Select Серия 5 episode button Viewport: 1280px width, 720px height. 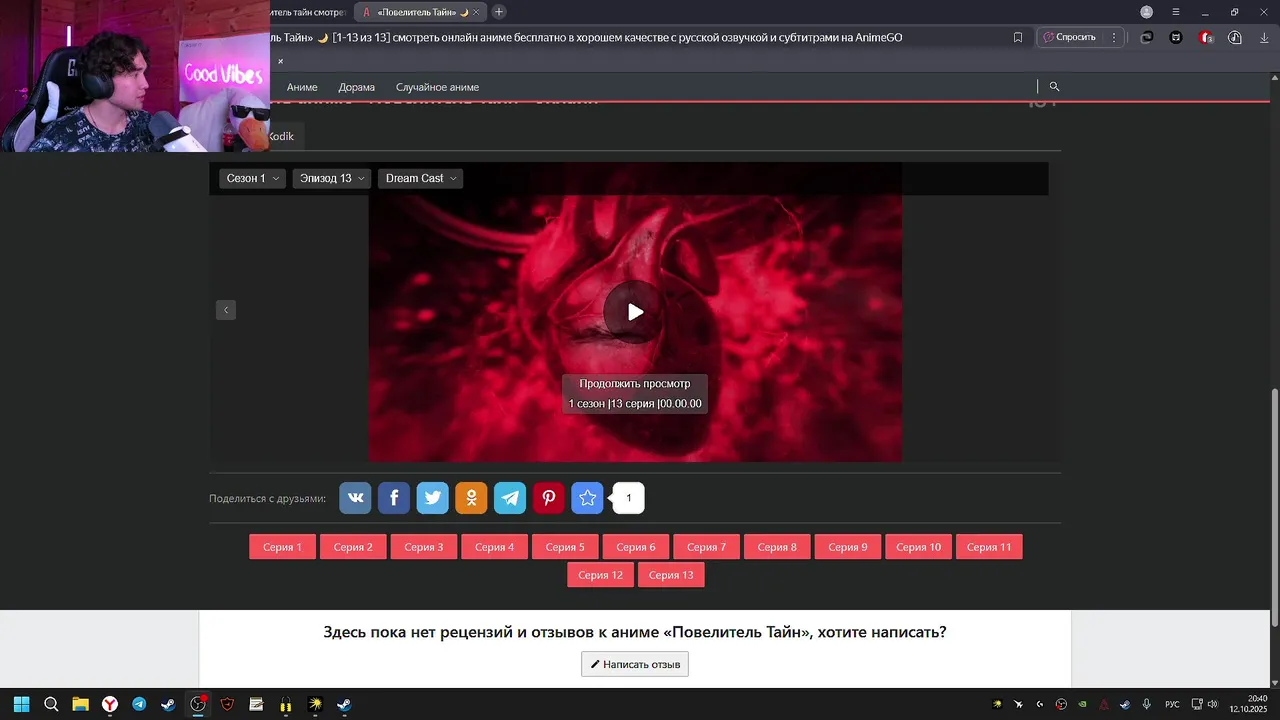coord(565,547)
